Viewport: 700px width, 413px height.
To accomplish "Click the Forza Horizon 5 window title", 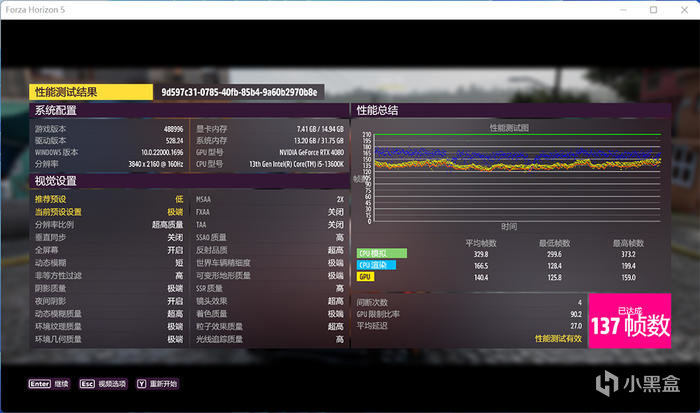I will [35, 9].
